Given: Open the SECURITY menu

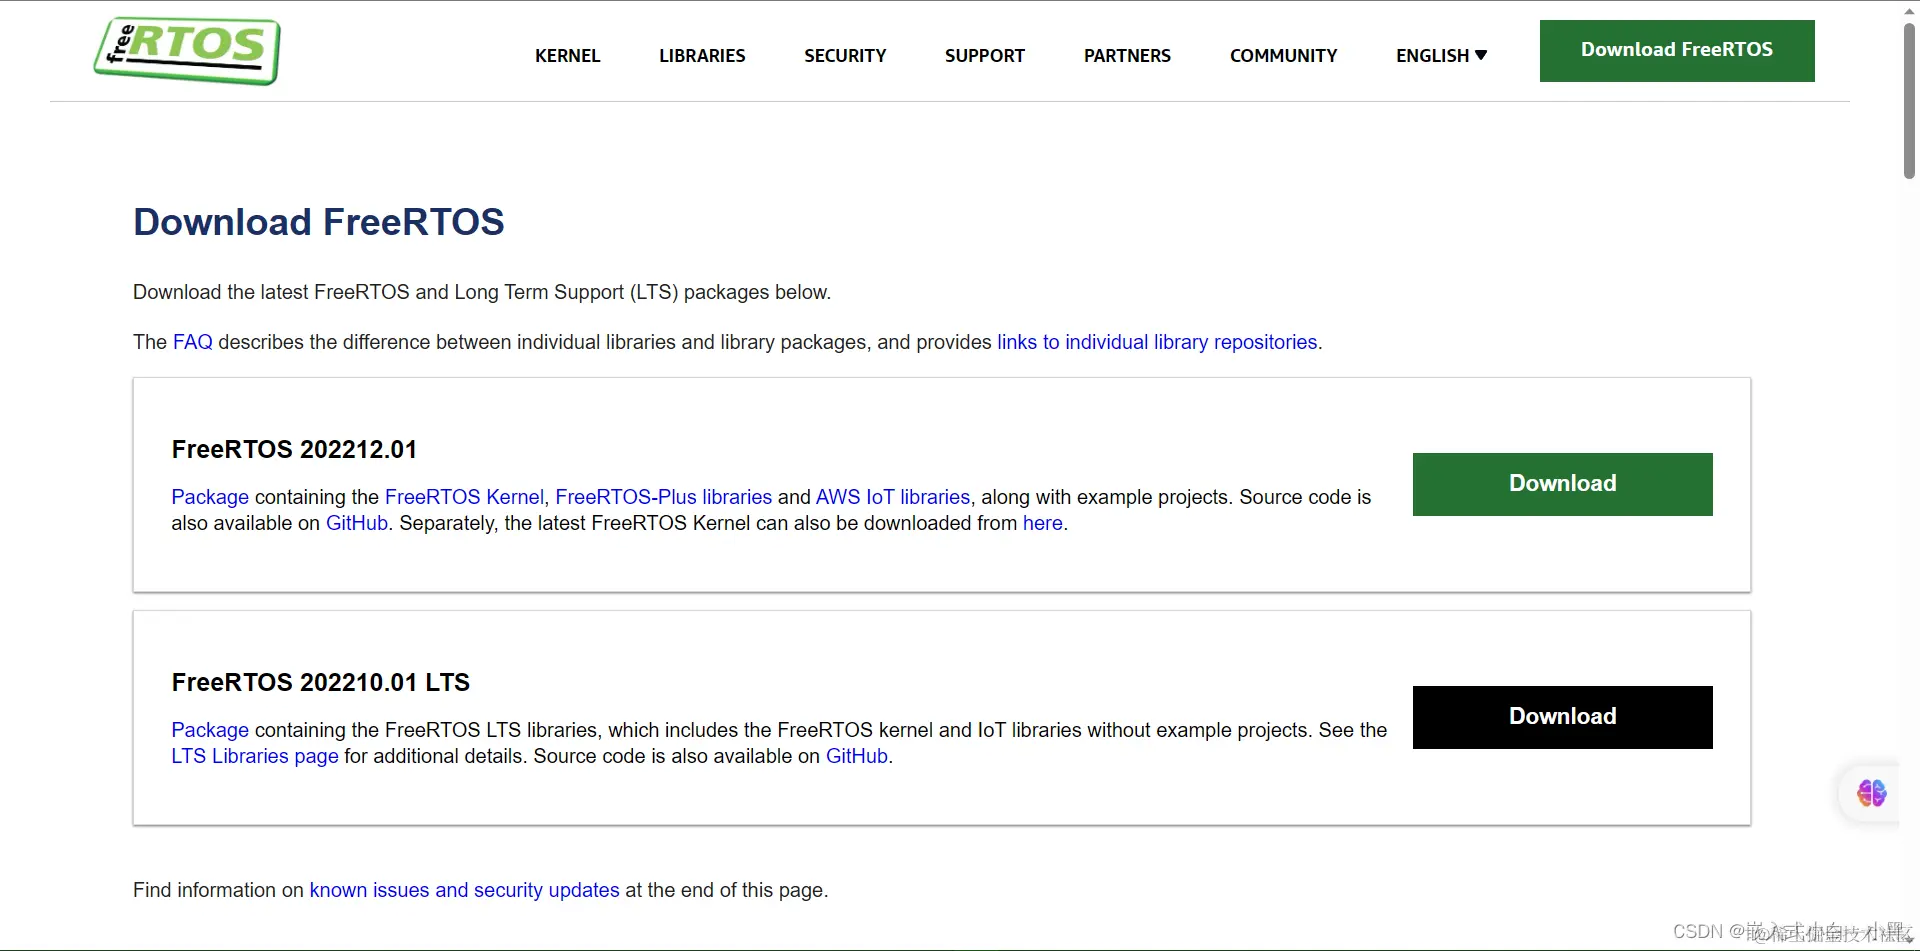Looking at the screenshot, I should [845, 56].
